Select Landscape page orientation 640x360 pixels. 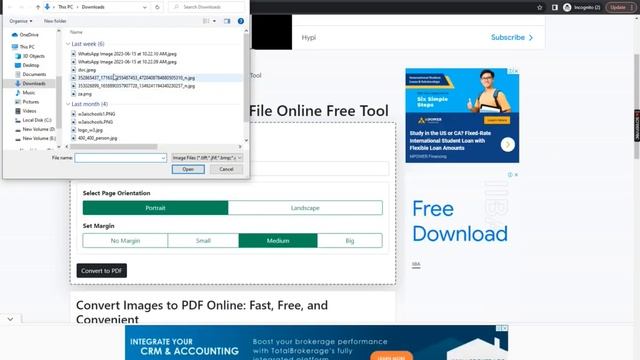click(305, 208)
